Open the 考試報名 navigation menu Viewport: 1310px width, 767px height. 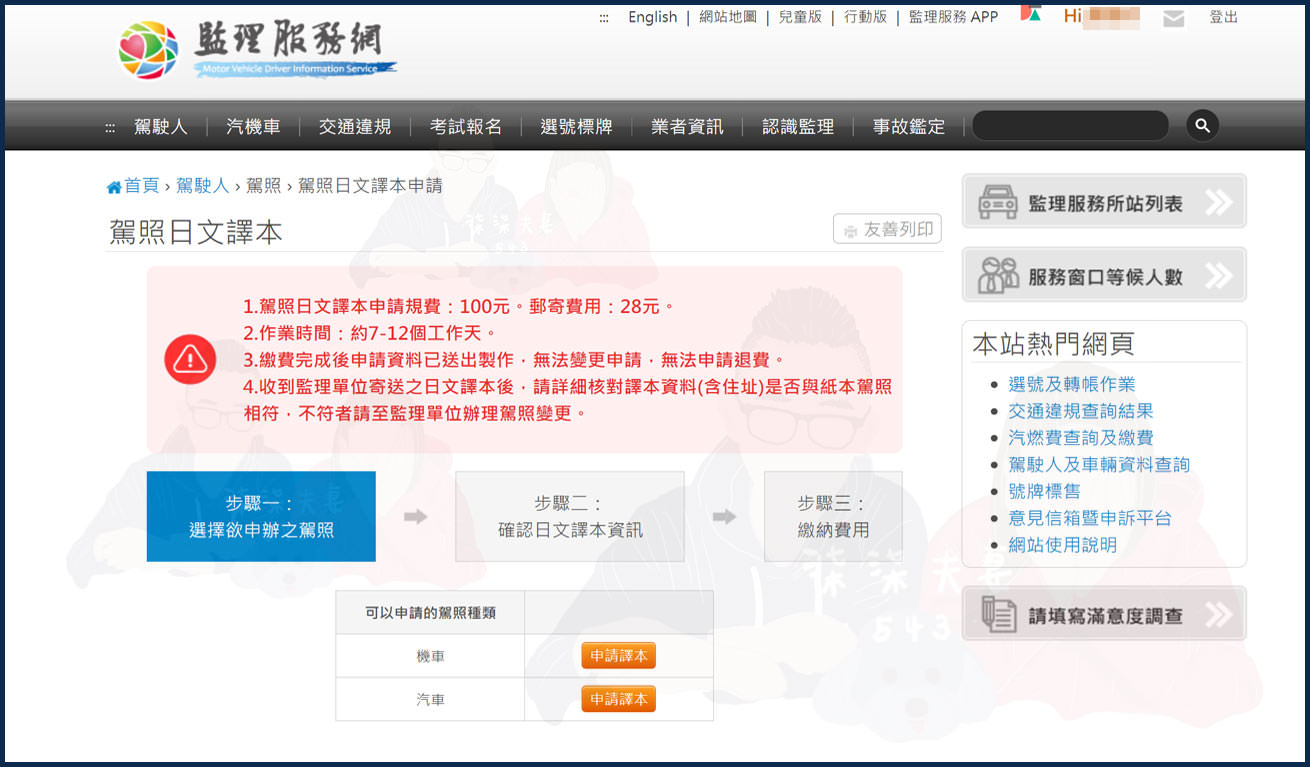466,127
